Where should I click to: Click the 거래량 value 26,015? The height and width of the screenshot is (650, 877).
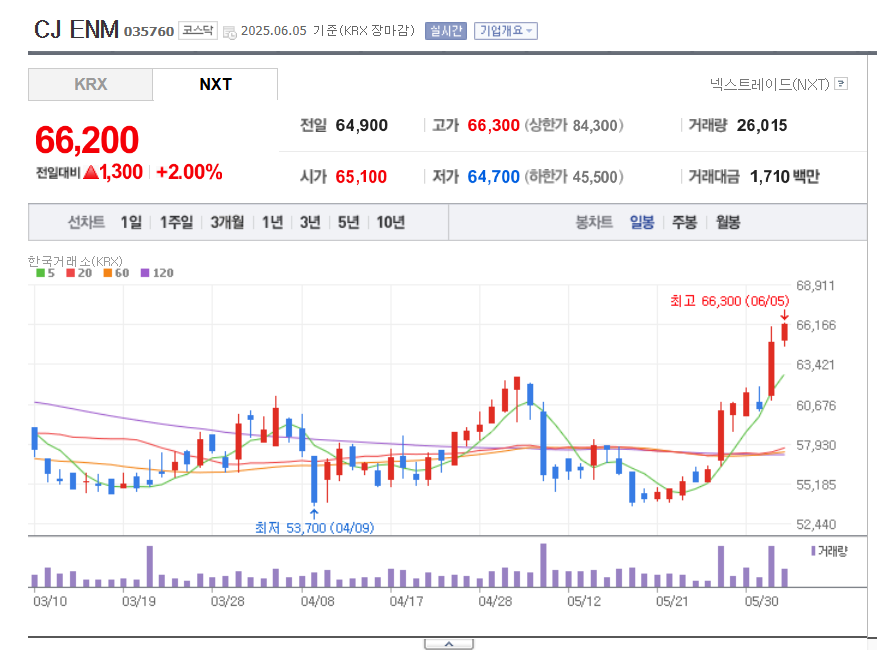tap(762, 125)
